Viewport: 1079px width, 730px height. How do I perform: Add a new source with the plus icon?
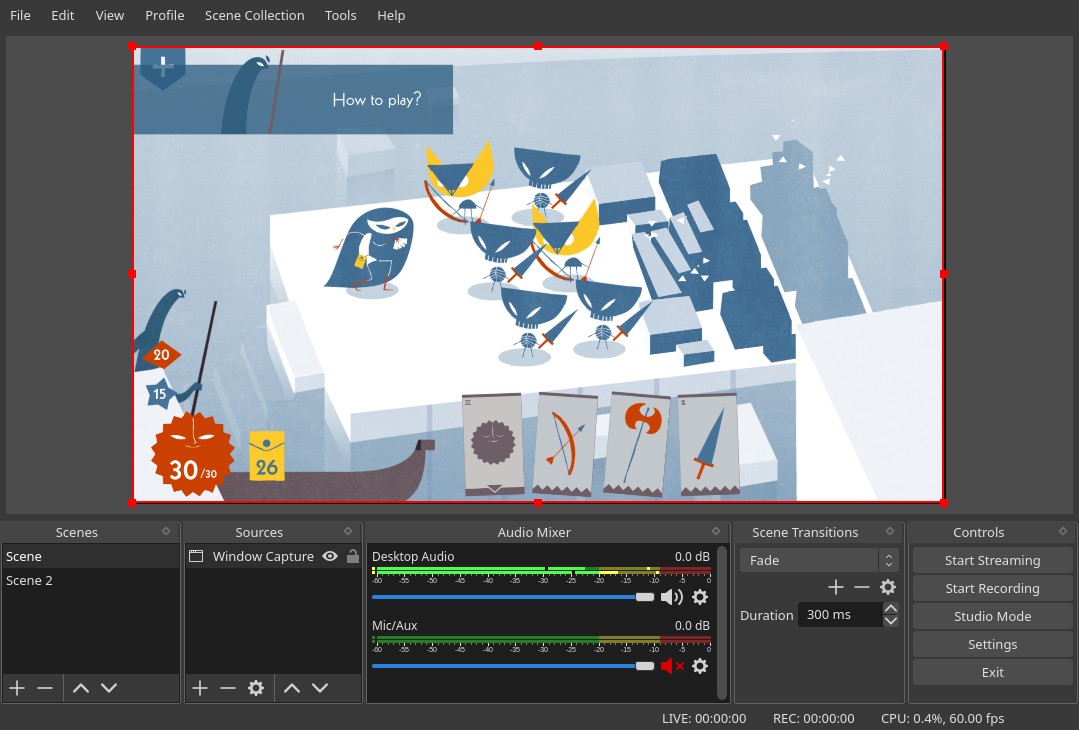pyautogui.click(x=200, y=687)
